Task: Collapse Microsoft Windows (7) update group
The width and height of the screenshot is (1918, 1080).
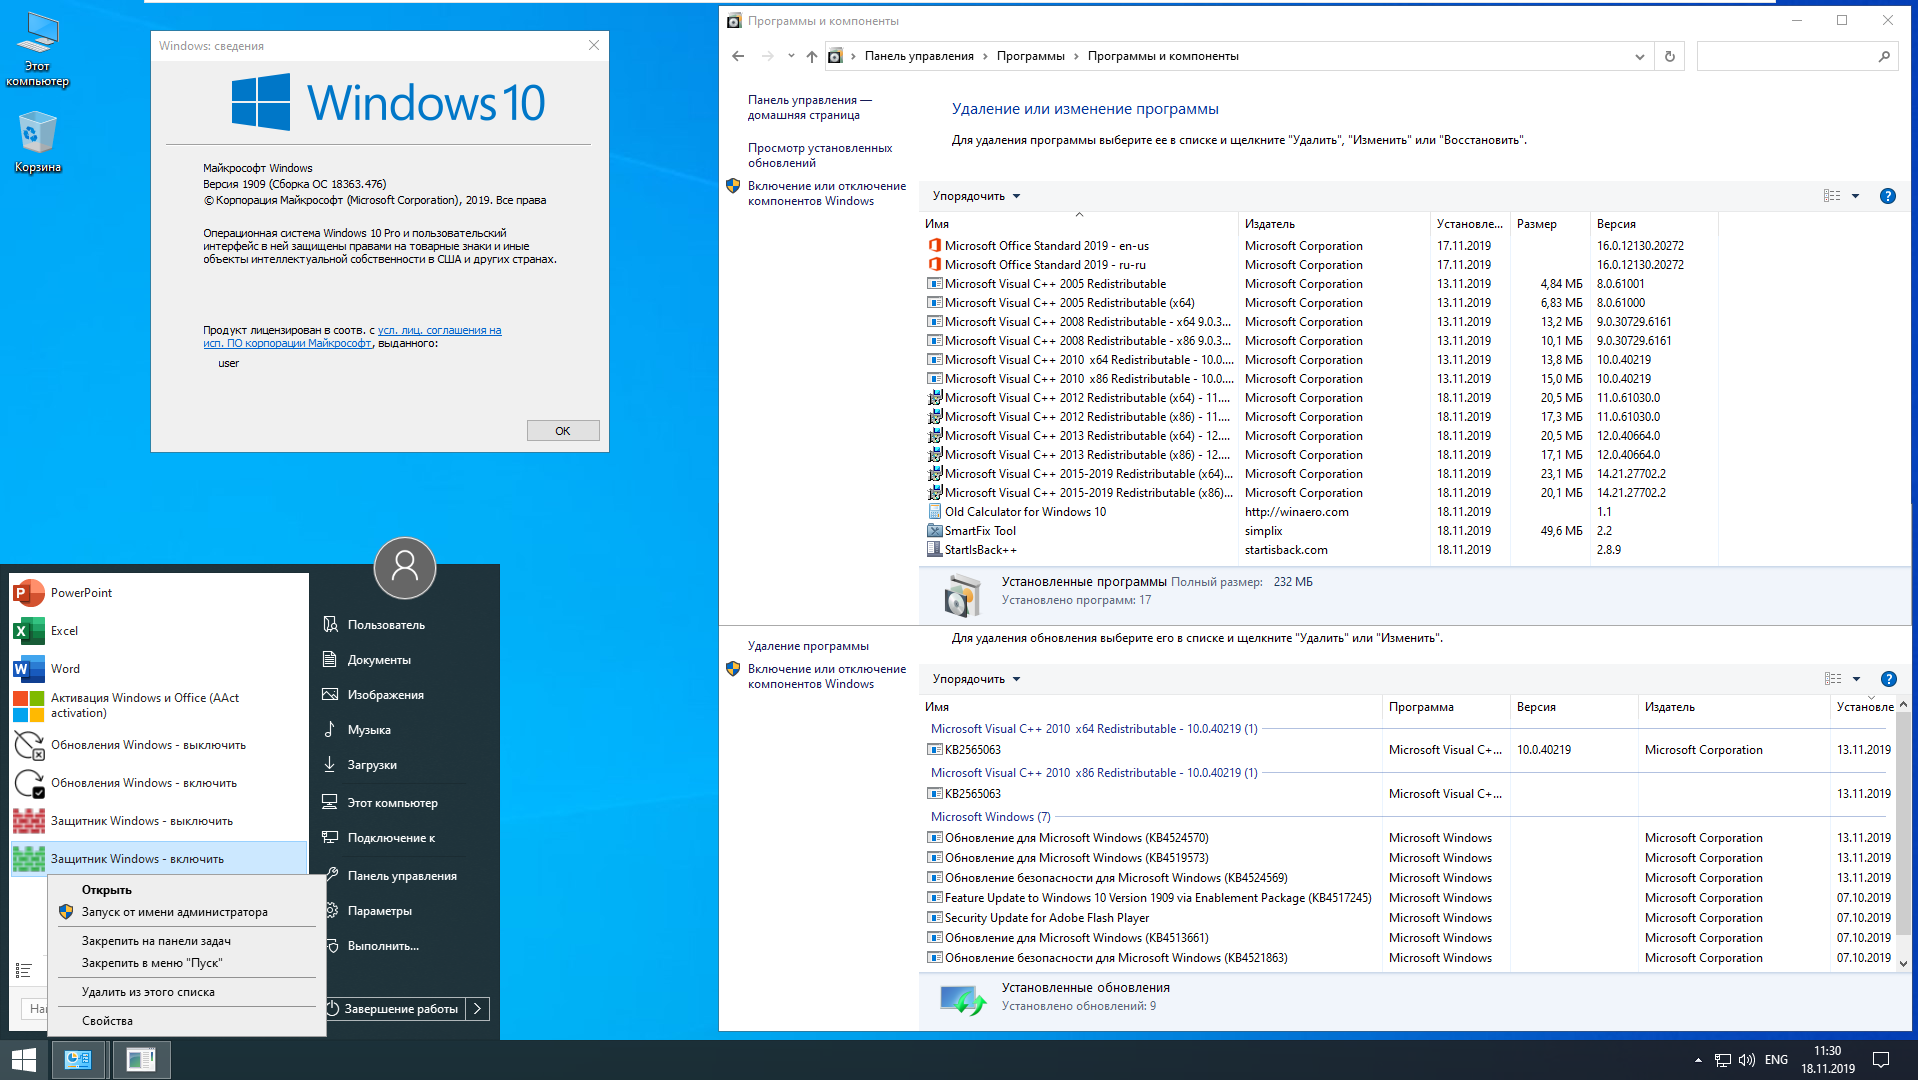Action: click(990, 817)
